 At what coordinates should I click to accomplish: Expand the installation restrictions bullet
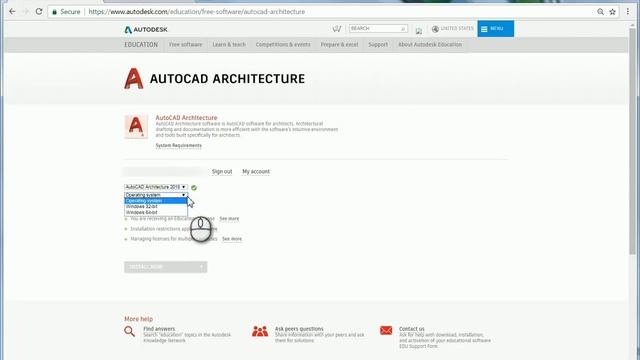pyautogui.click(x=126, y=229)
